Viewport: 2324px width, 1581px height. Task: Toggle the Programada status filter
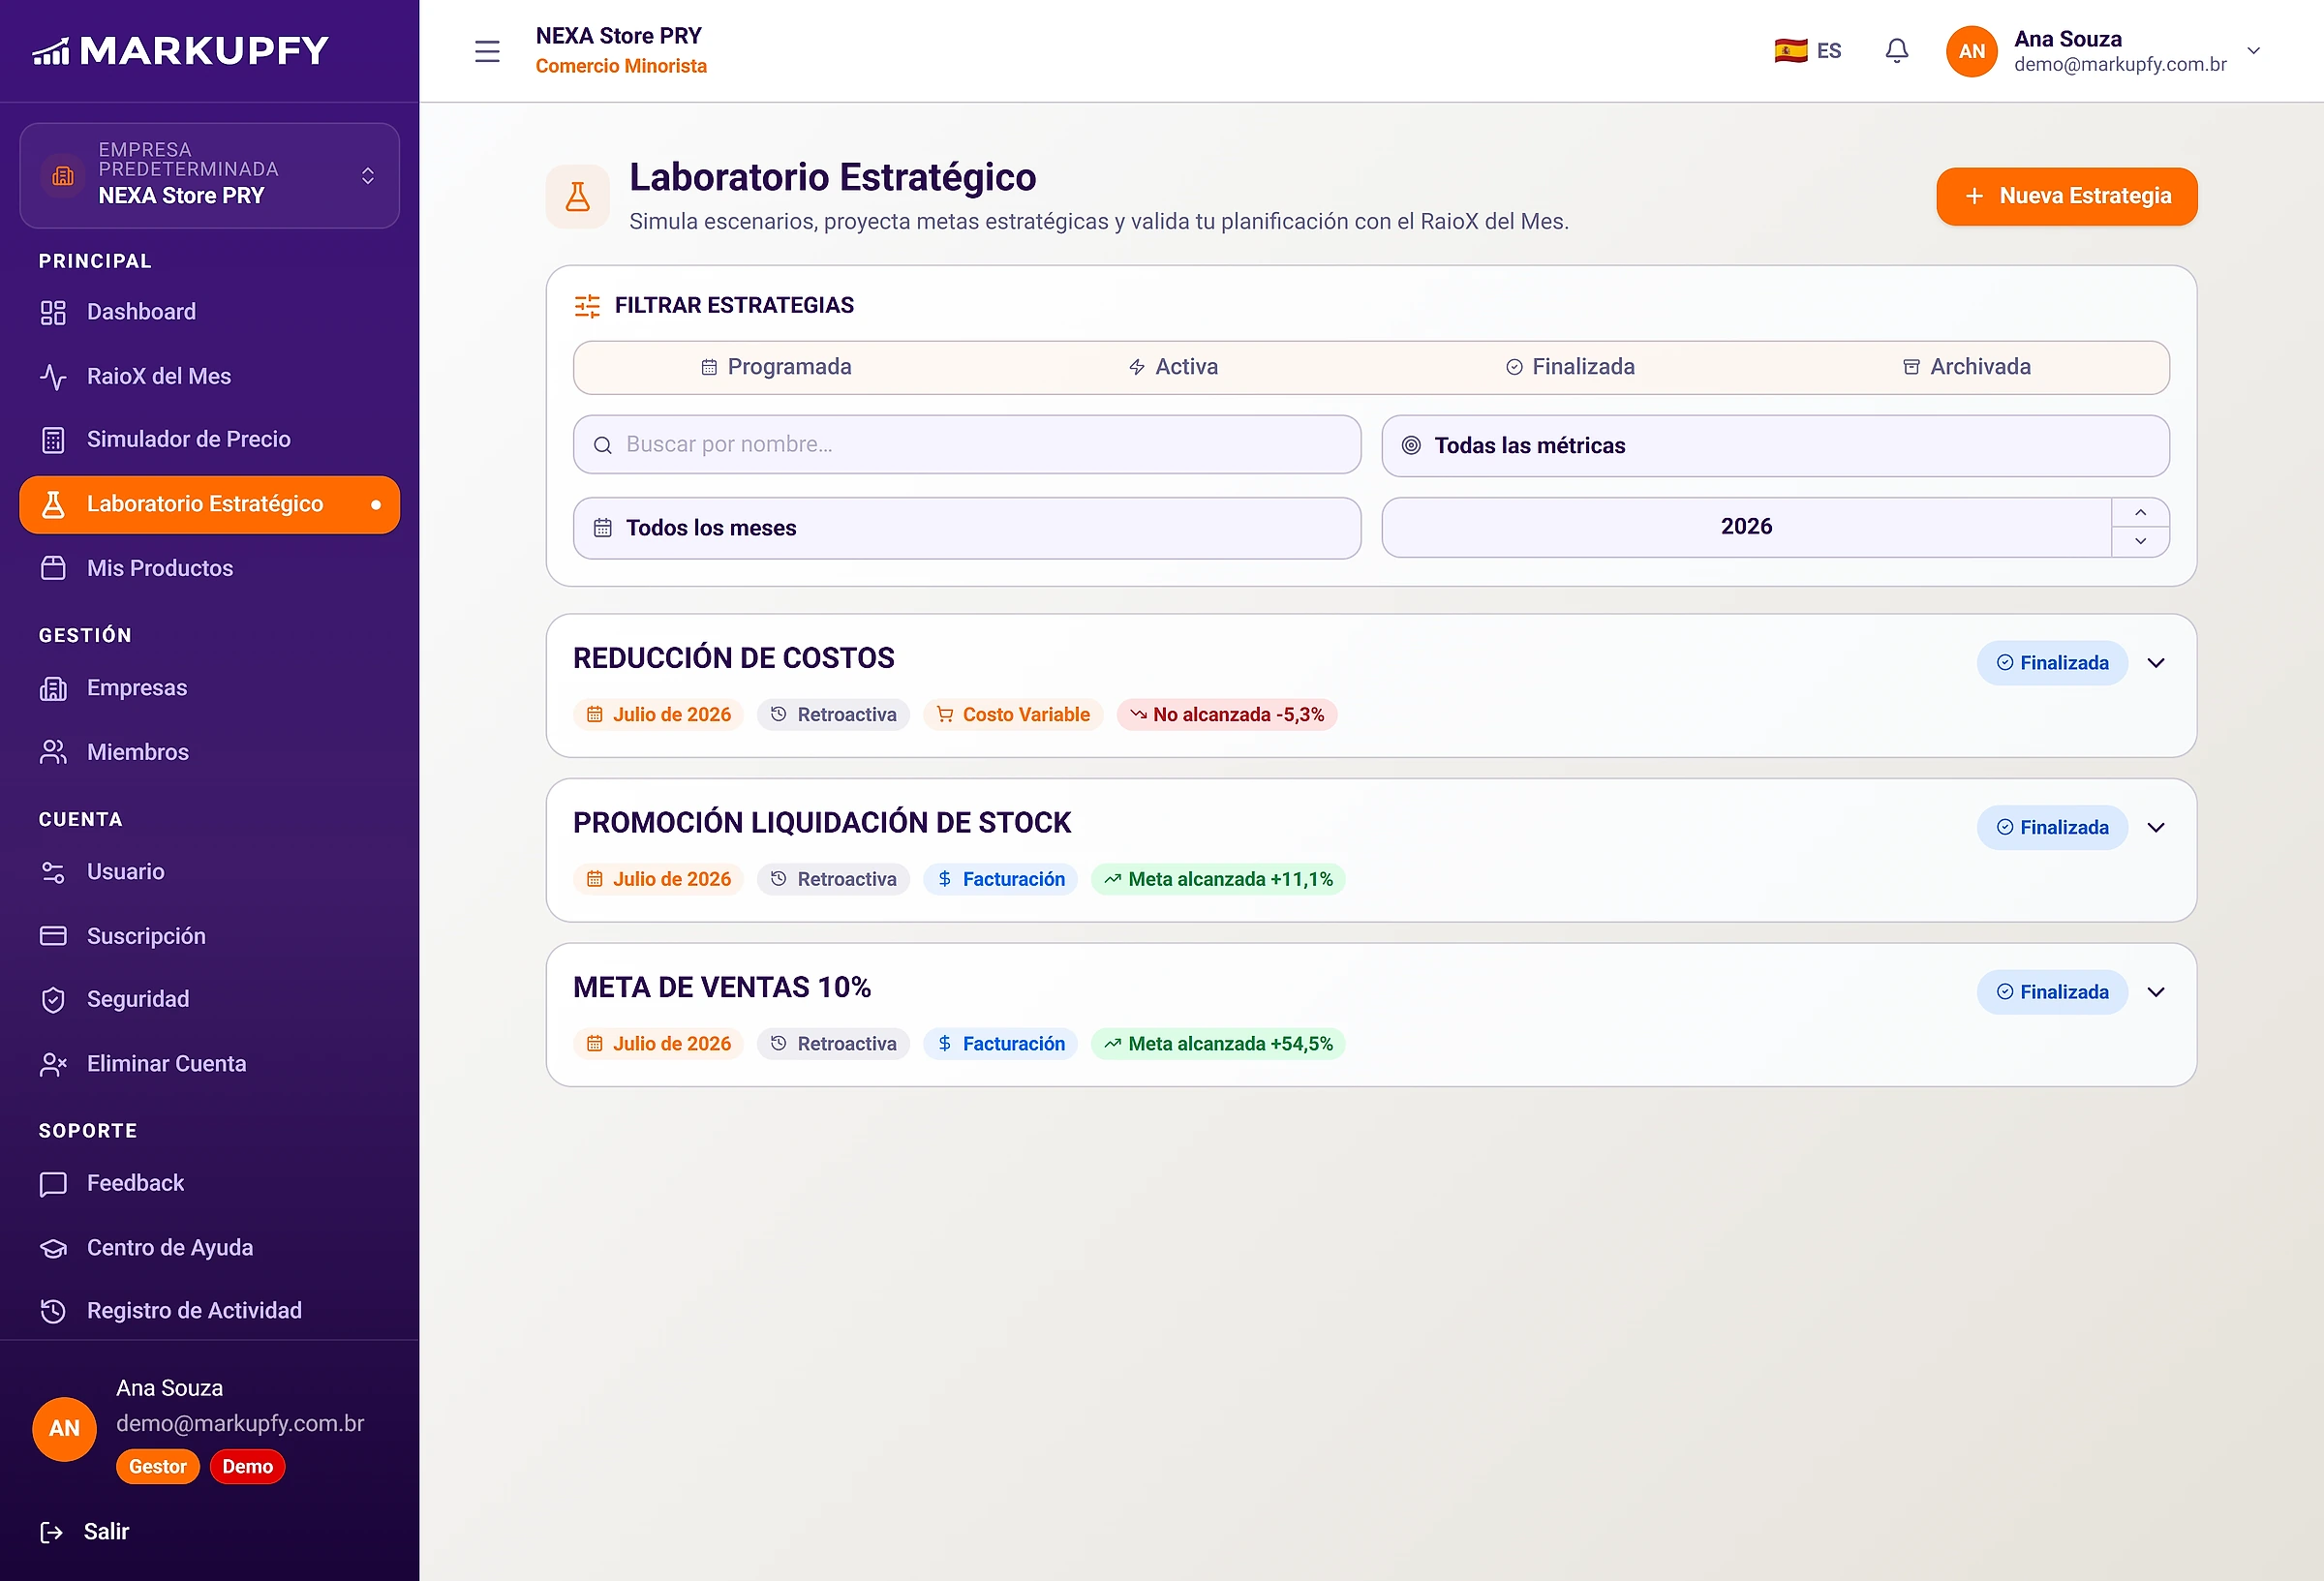coord(775,367)
